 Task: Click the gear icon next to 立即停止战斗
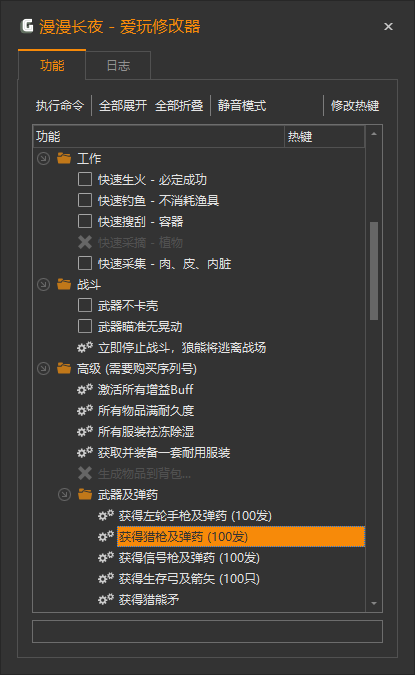click(85, 347)
